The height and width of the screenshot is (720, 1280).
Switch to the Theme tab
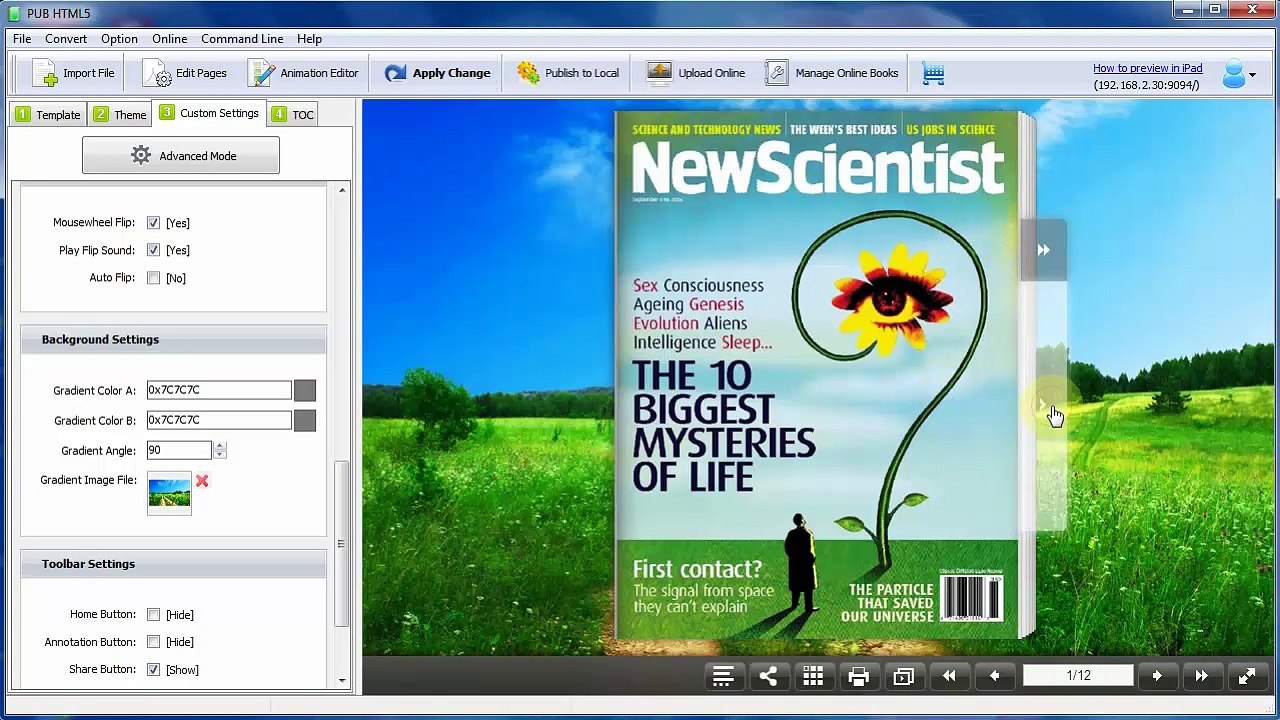(x=121, y=115)
